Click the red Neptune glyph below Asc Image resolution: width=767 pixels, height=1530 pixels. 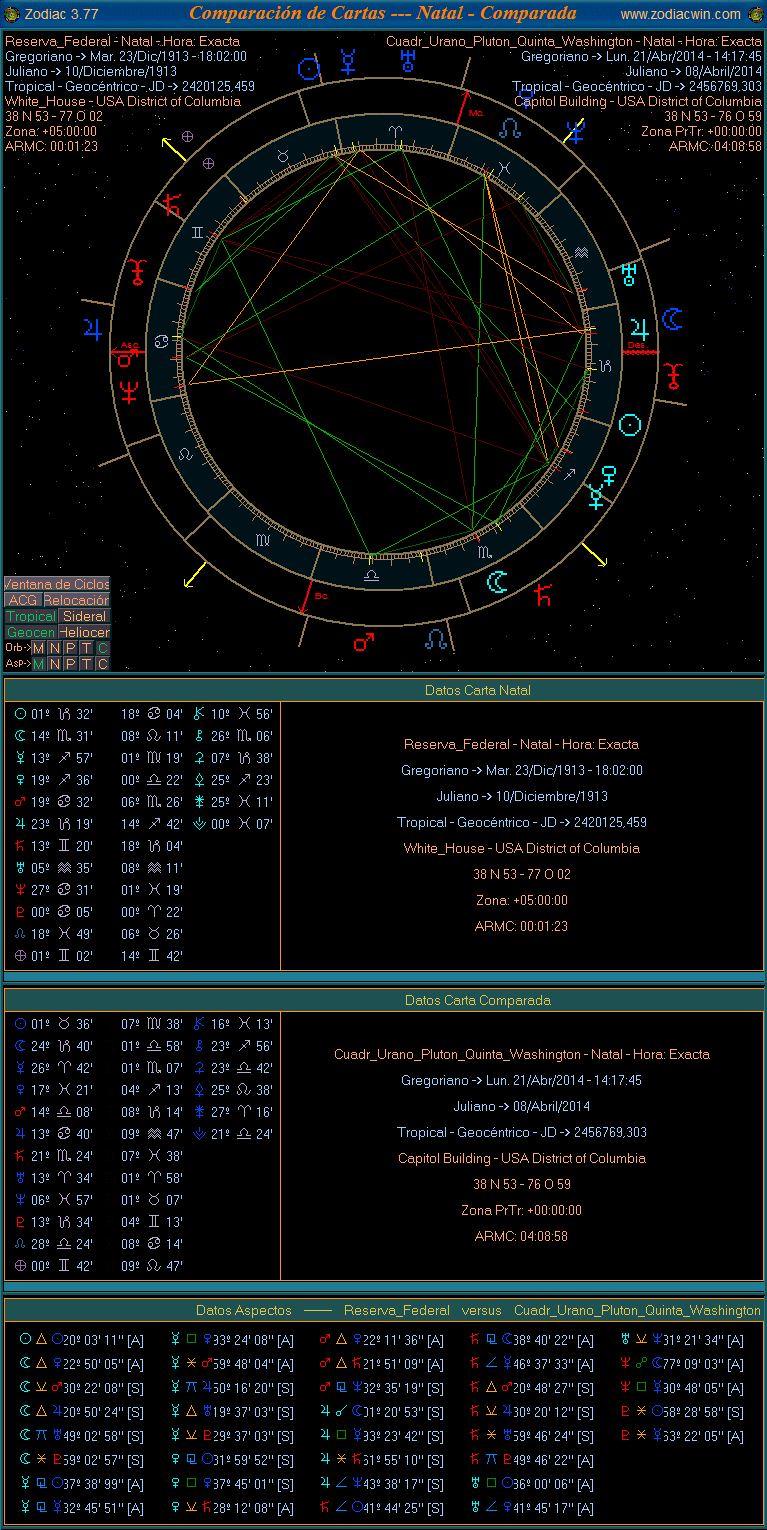(x=129, y=391)
